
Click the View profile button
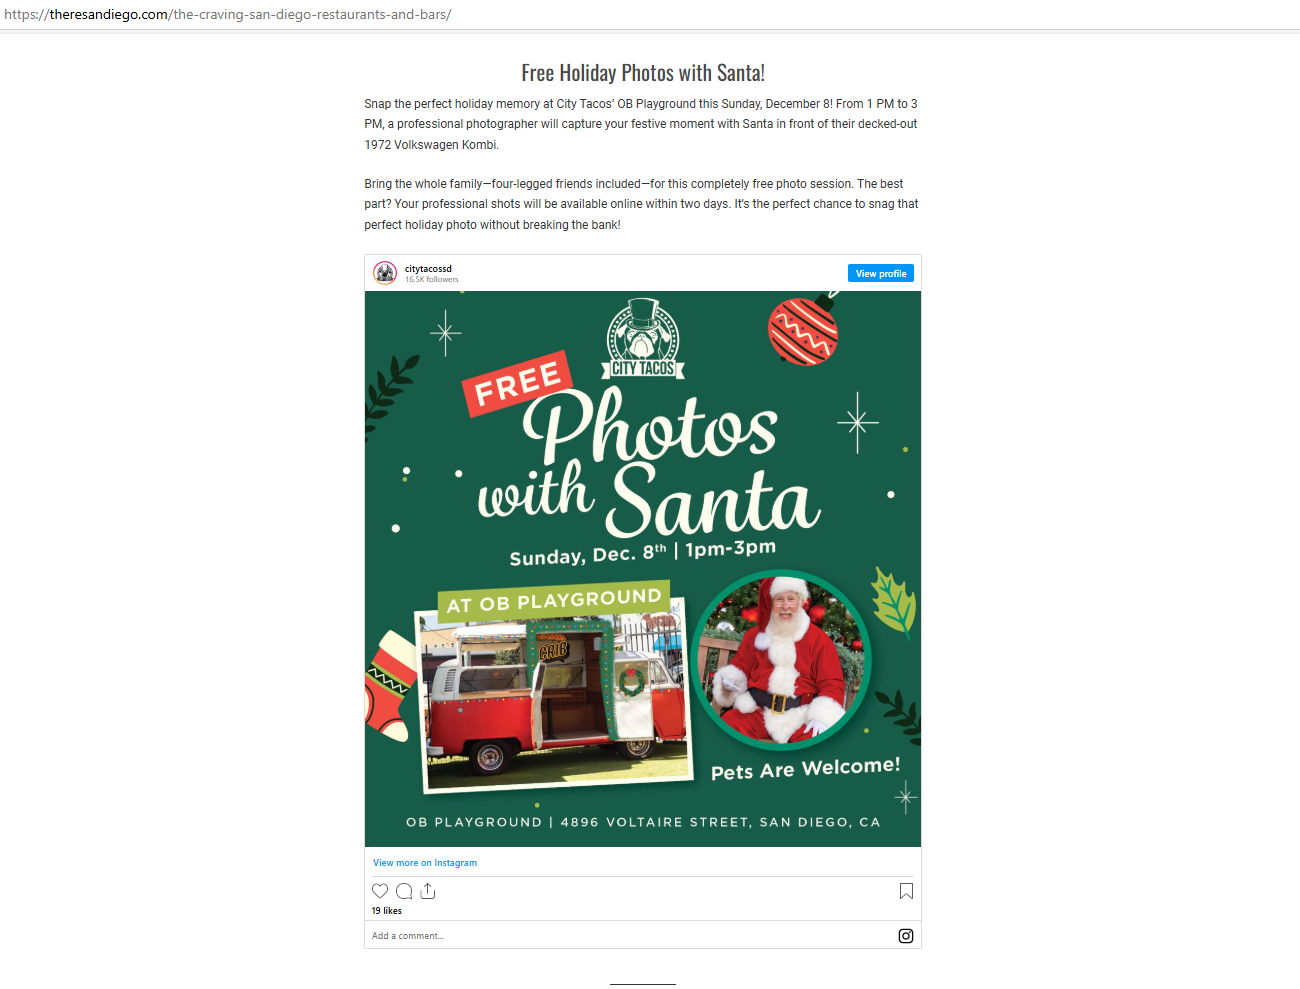tap(881, 273)
